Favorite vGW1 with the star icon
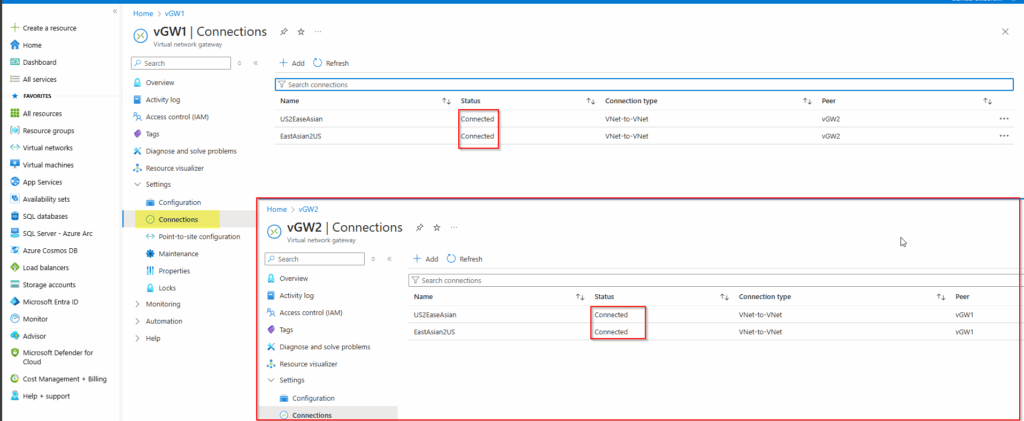Screen dimensions: 1024x421 [300, 31]
